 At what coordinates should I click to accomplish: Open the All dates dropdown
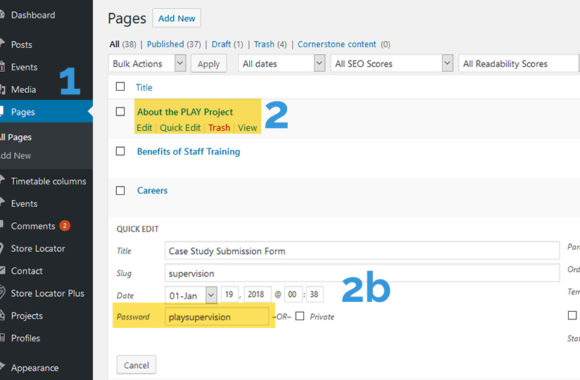pos(281,64)
